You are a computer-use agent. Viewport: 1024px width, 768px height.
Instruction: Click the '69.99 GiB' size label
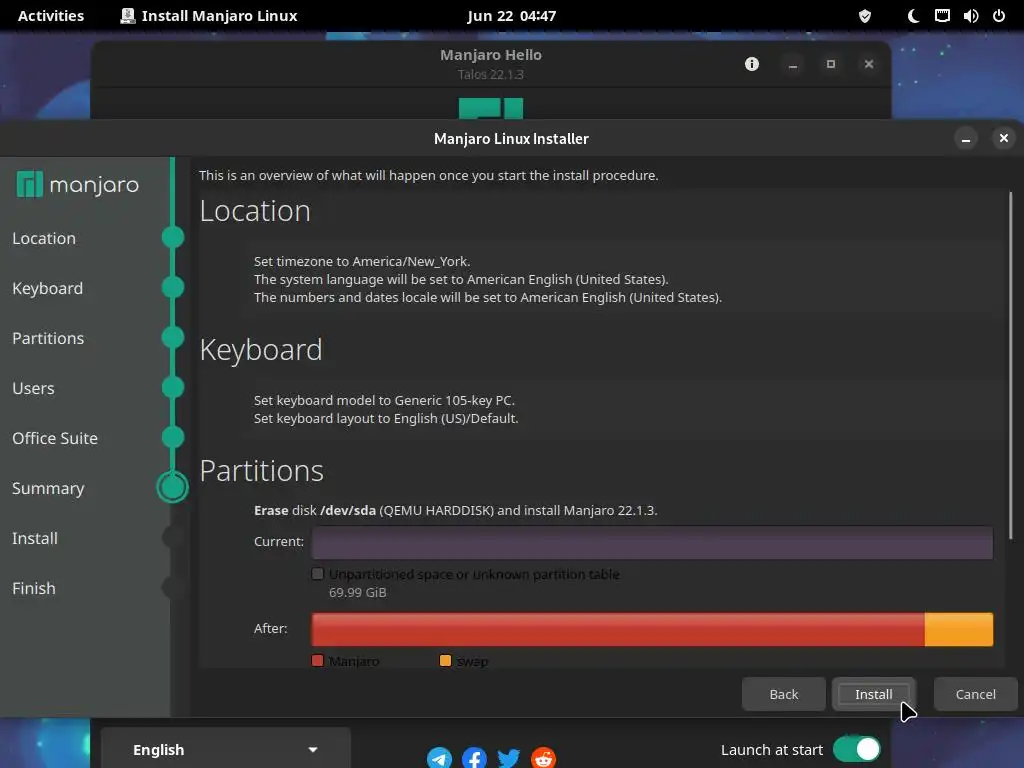pyautogui.click(x=357, y=592)
